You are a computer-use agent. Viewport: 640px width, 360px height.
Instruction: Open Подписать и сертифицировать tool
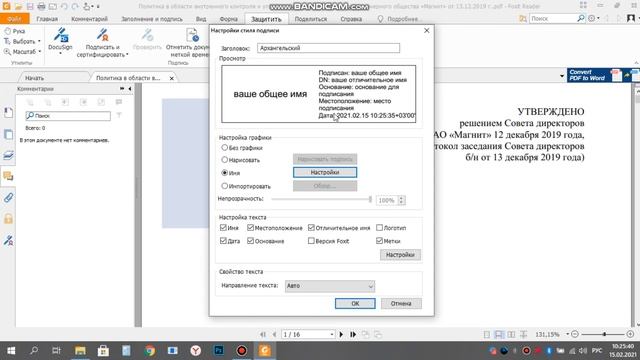pos(102,42)
